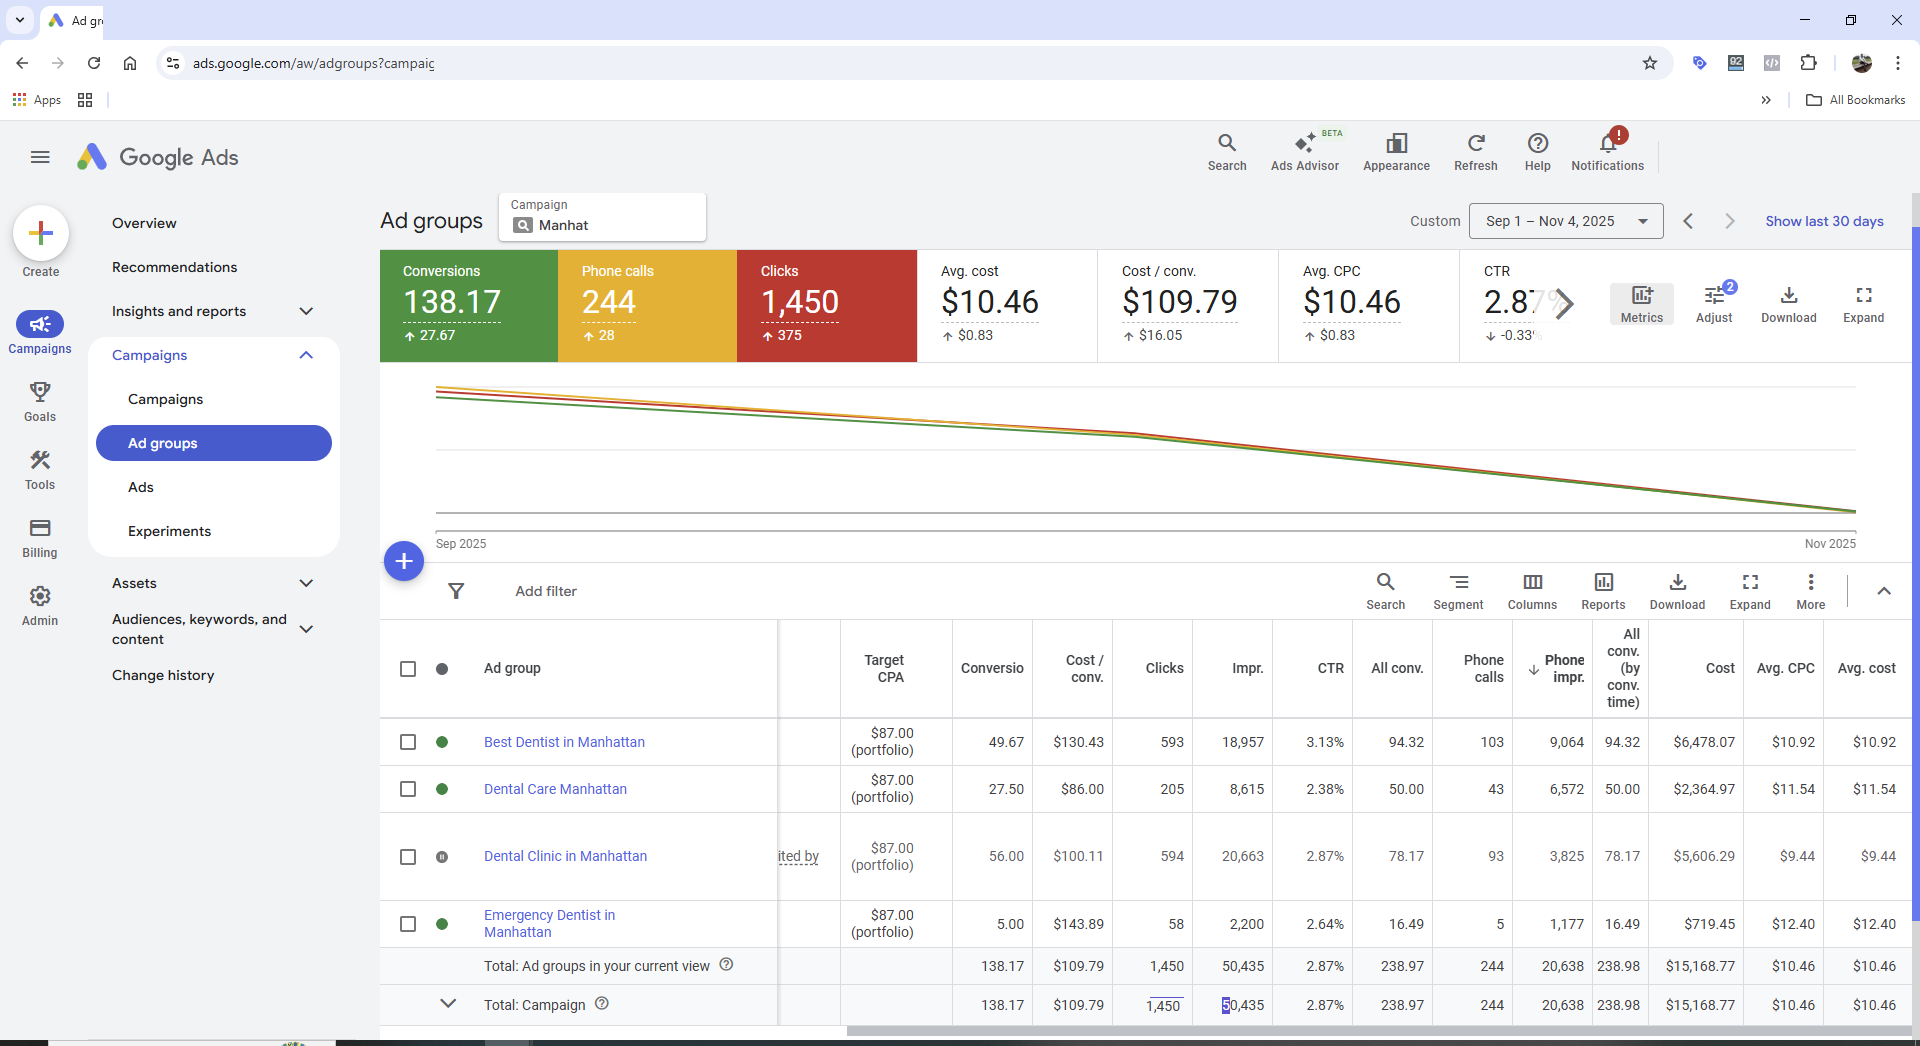Check the Best Dentist in Manhattan row
This screenshot has height=1046, width=1920.
(x=408, y=742)
